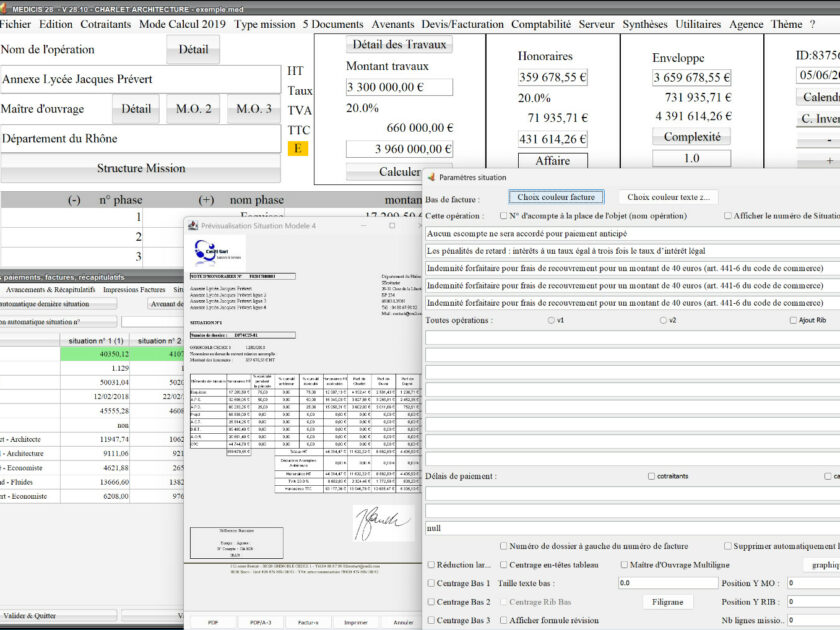The height and width of the screenshot is (630, 840).
Task: Click the Honoraires 359 678,55 € field
Action: 553,77
